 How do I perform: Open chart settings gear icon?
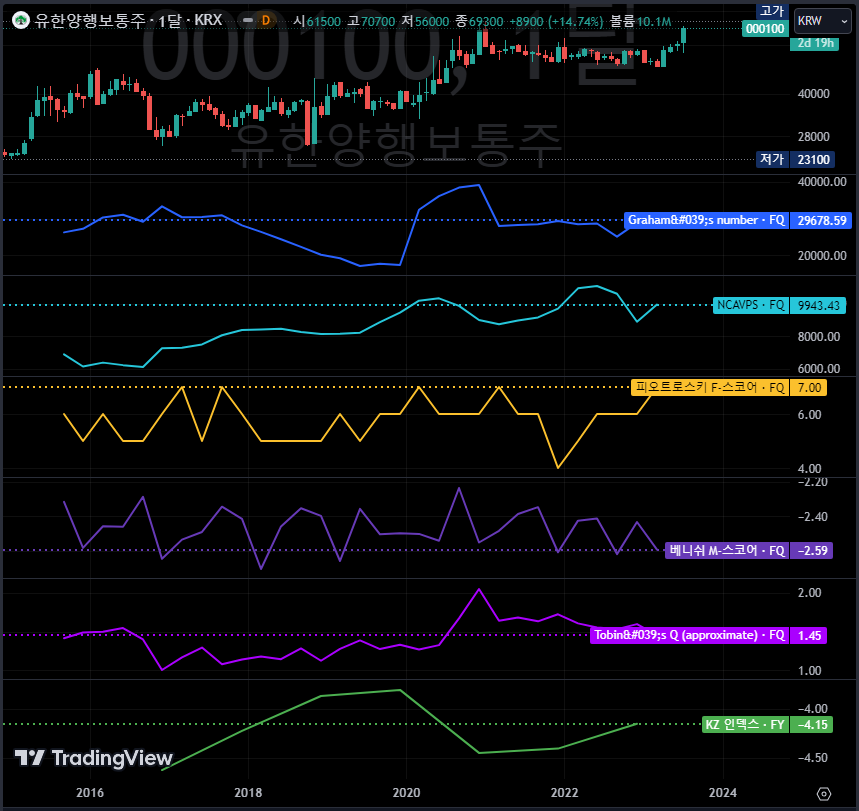pyautogui.click(x=824, y=793)
